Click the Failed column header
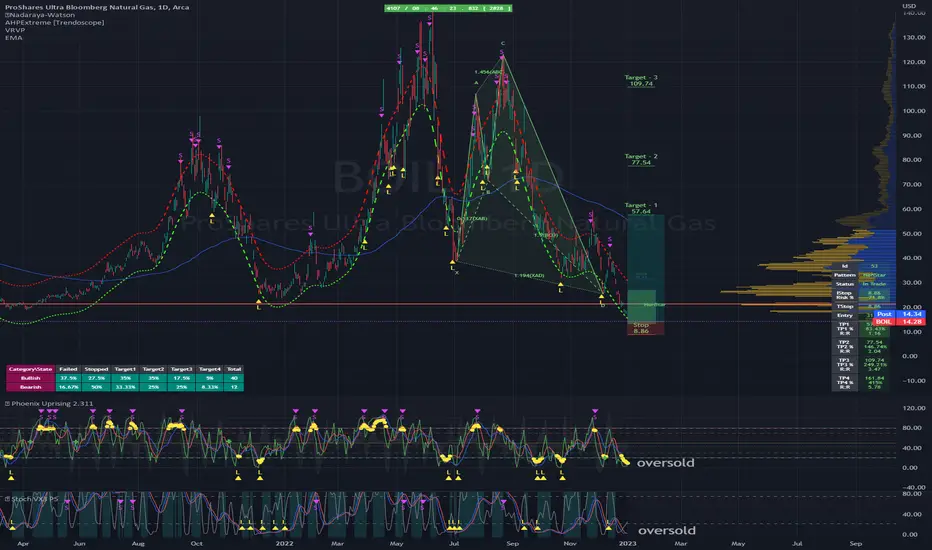The image size is (932, 550). coord(68,369)
